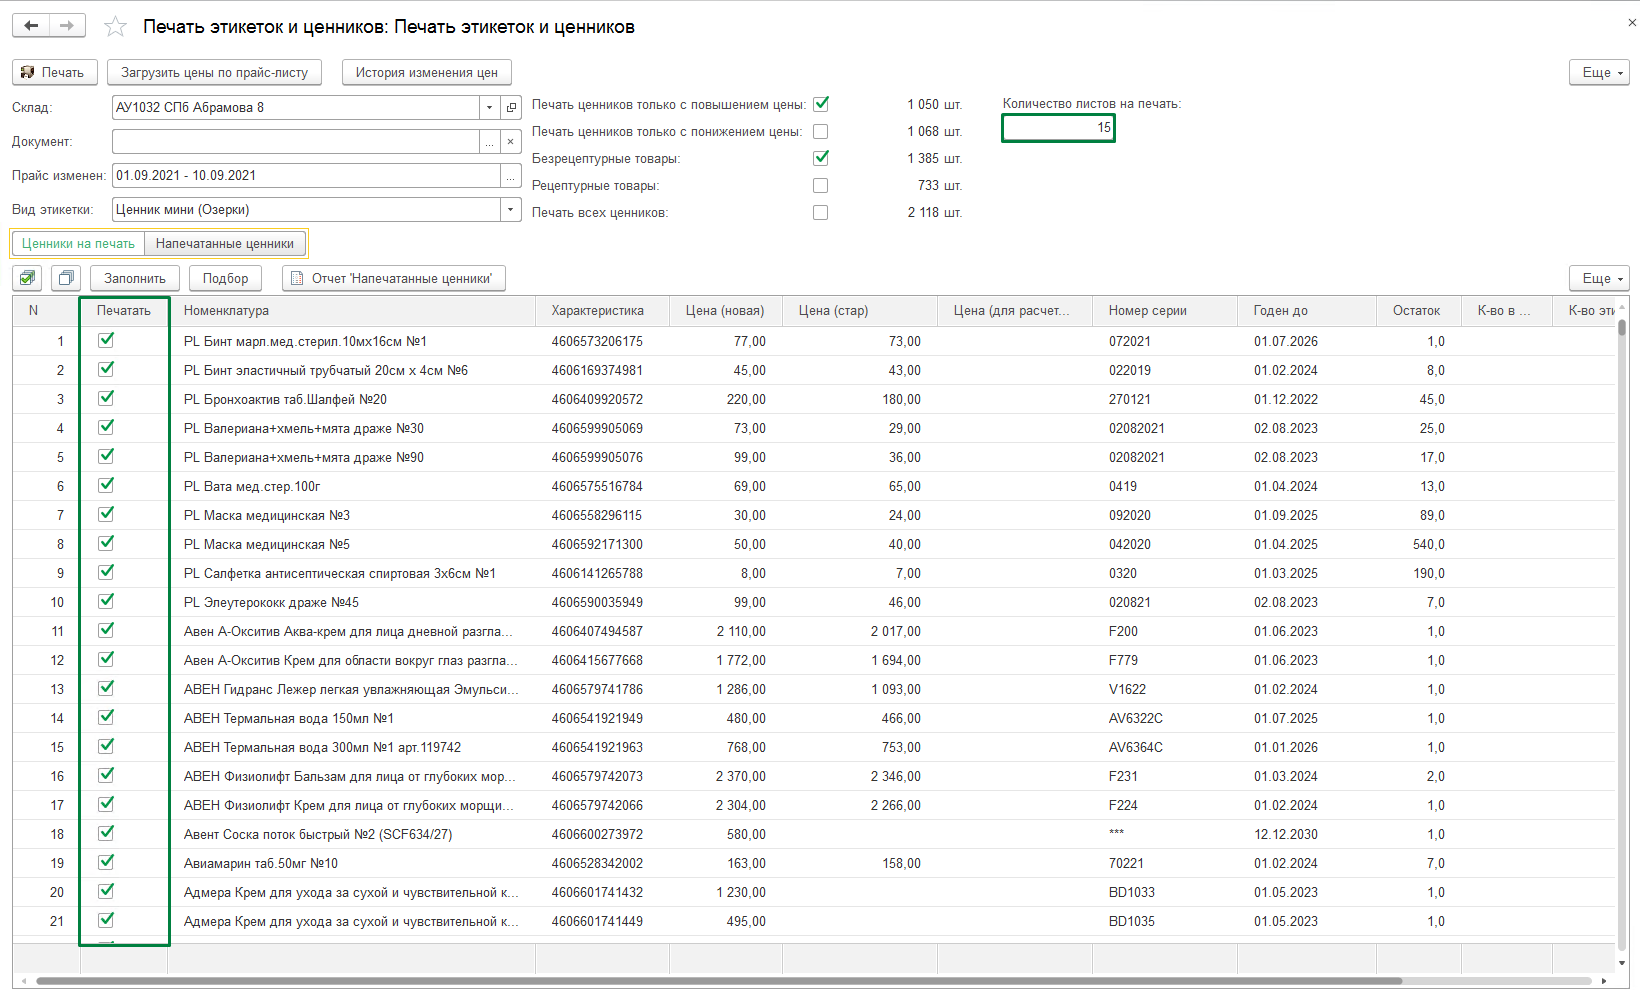Click the check all rows icon

(x=28, y=278)
